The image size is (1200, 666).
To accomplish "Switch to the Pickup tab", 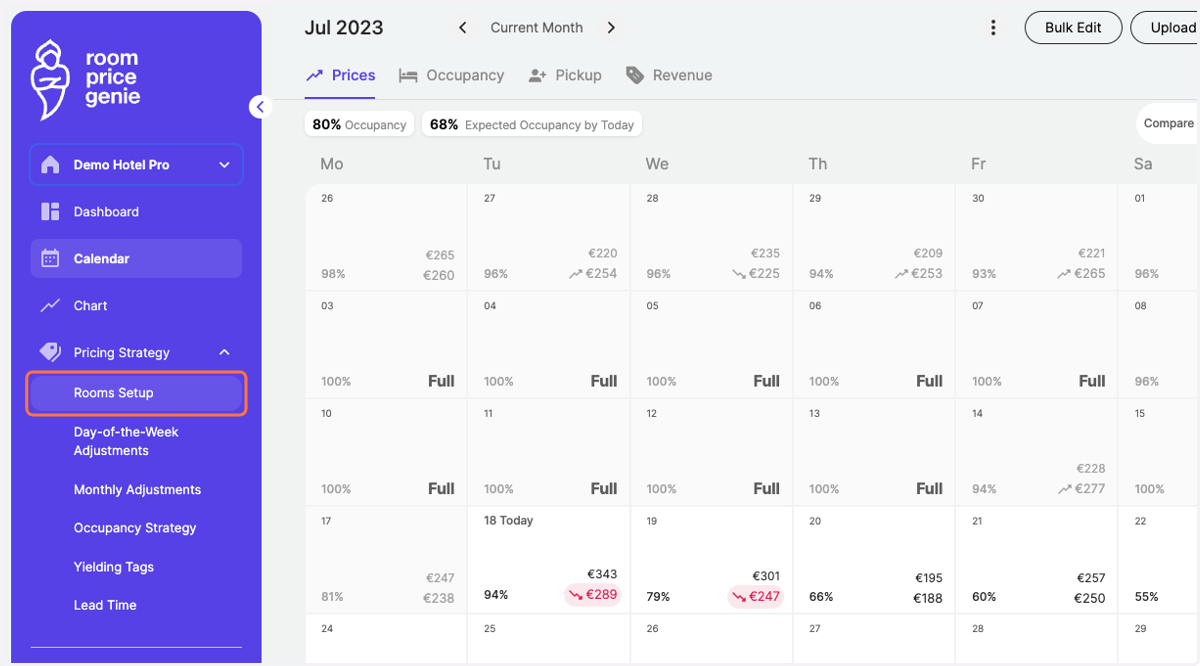I will point(565,75).
